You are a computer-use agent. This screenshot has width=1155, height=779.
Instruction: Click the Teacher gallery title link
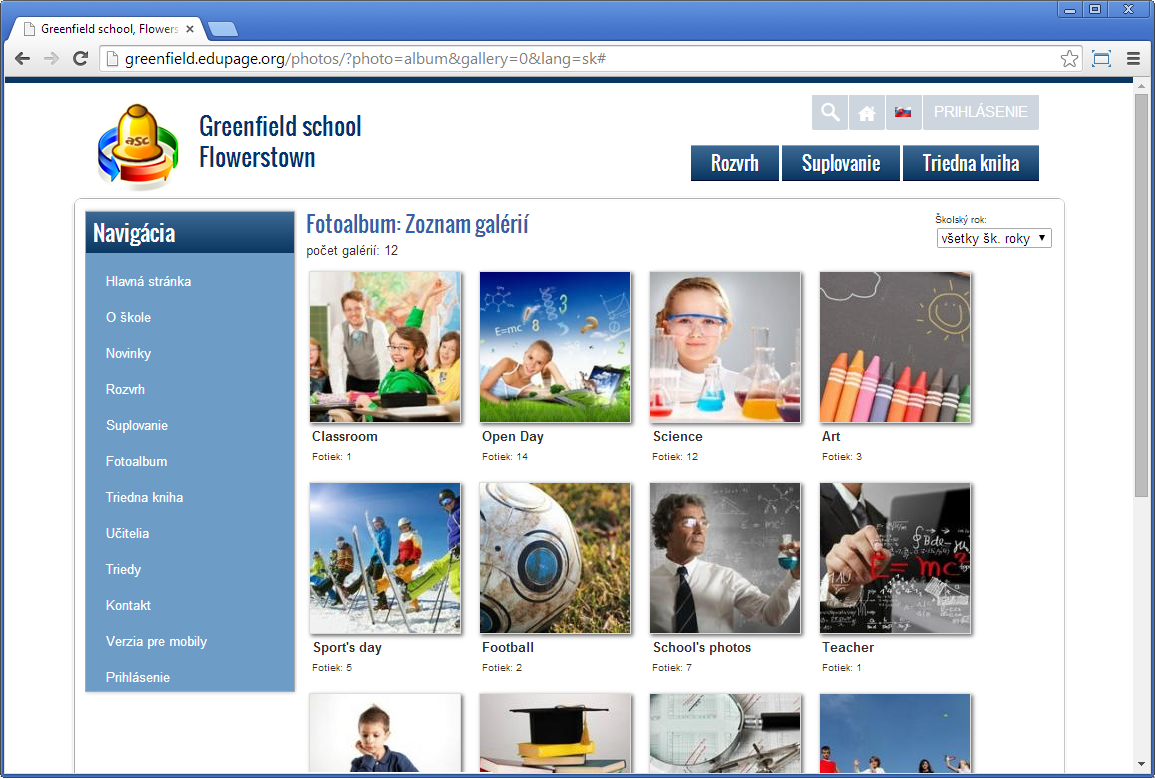(x=848, y=648)
